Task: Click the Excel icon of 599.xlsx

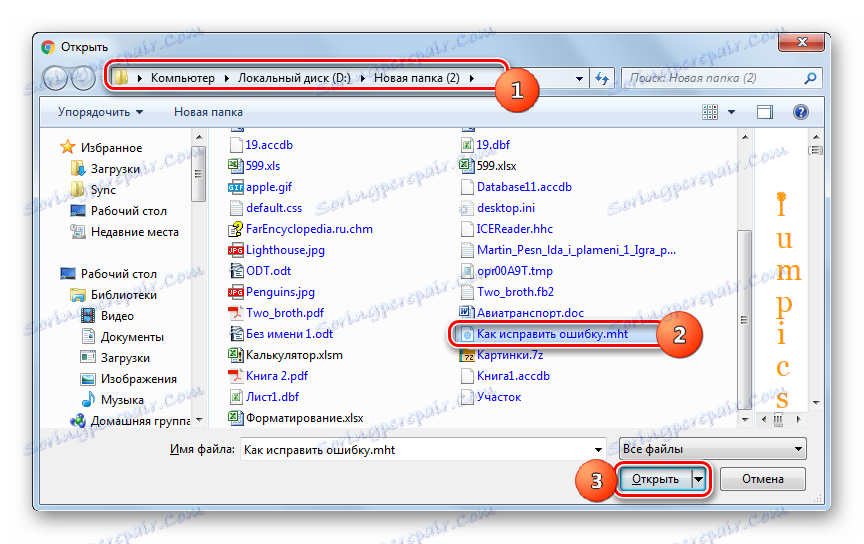Action: (467, 165)
